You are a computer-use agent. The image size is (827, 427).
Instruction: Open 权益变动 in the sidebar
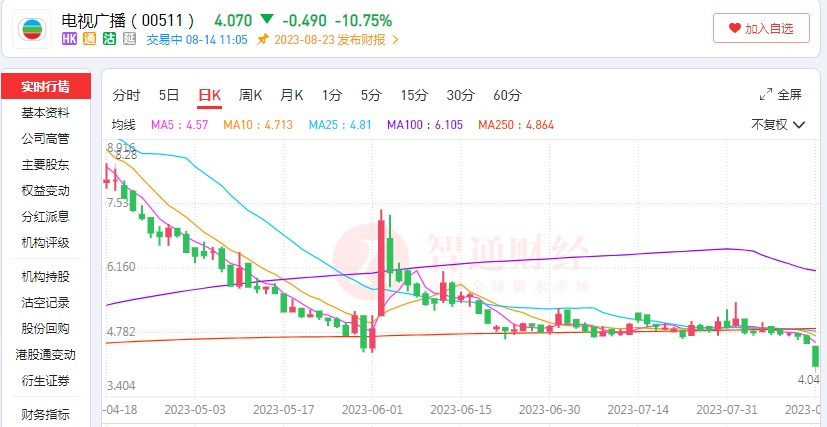[45, 191]
